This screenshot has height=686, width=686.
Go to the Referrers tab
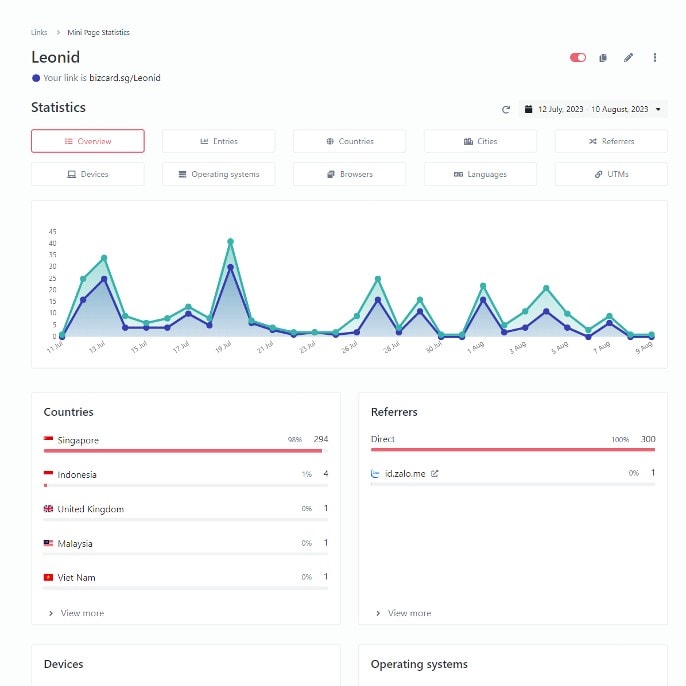[611, 141]
